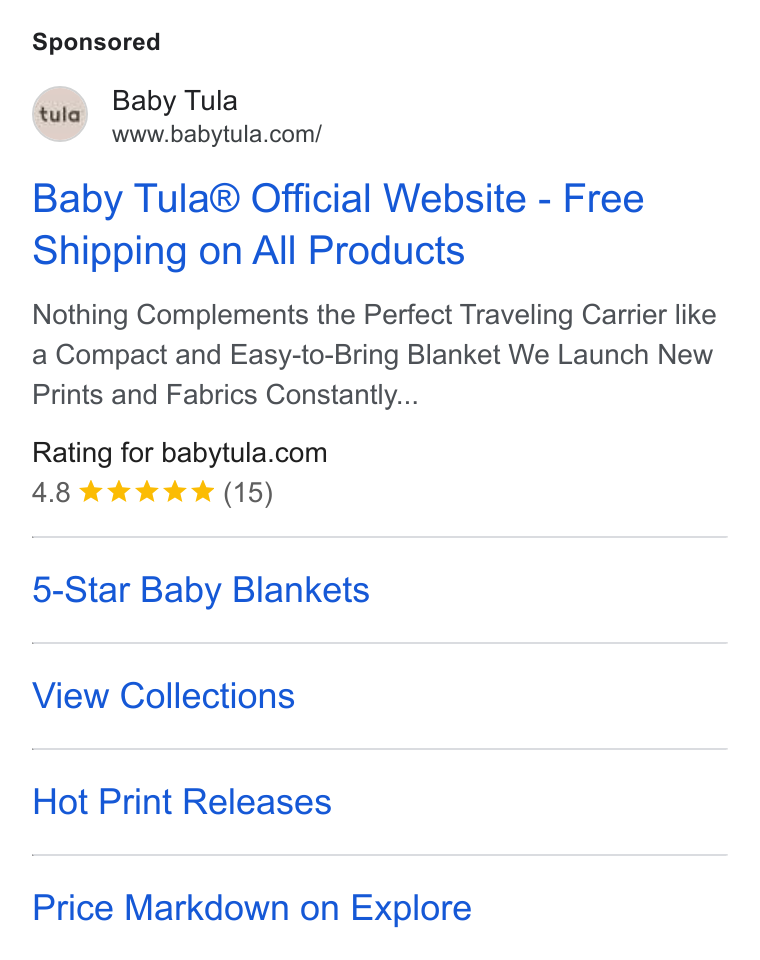Open the Hot Print Releases sitelink
The image size is (760, 960).
(182, 802)
